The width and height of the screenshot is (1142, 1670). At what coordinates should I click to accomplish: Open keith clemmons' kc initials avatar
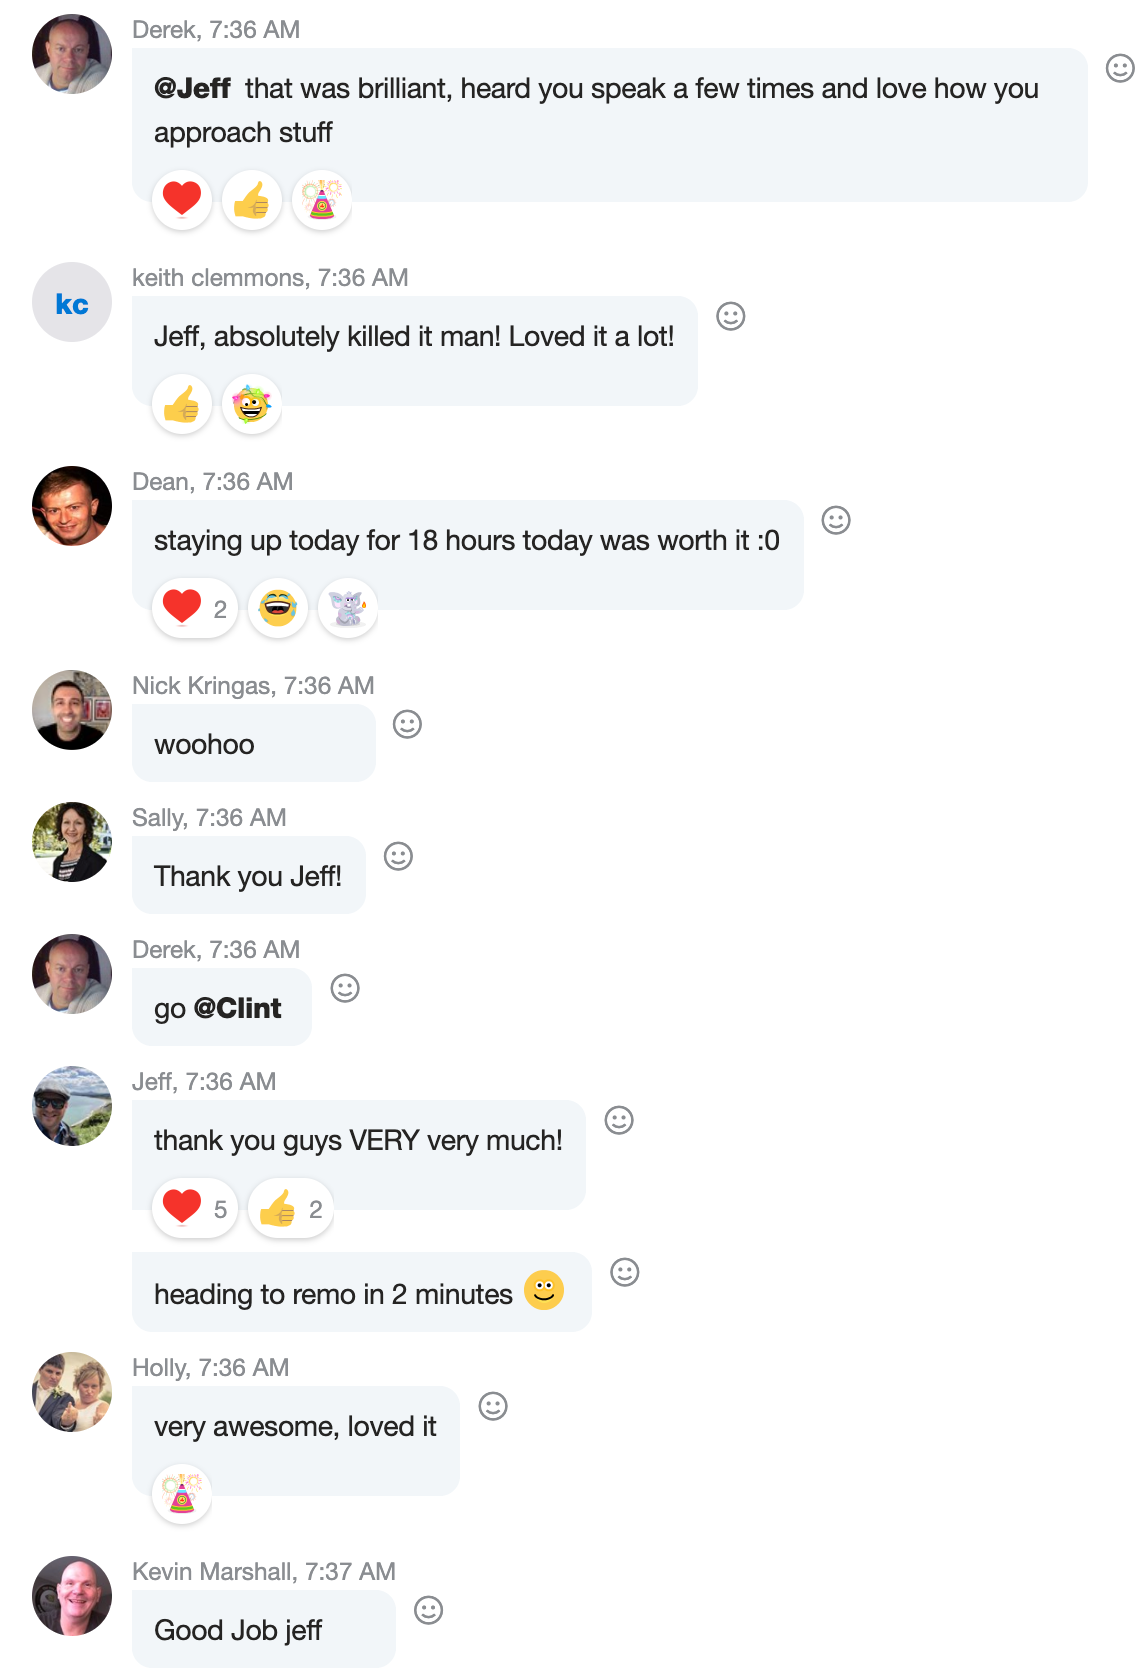pyautogui.click(x=72, y=302)
